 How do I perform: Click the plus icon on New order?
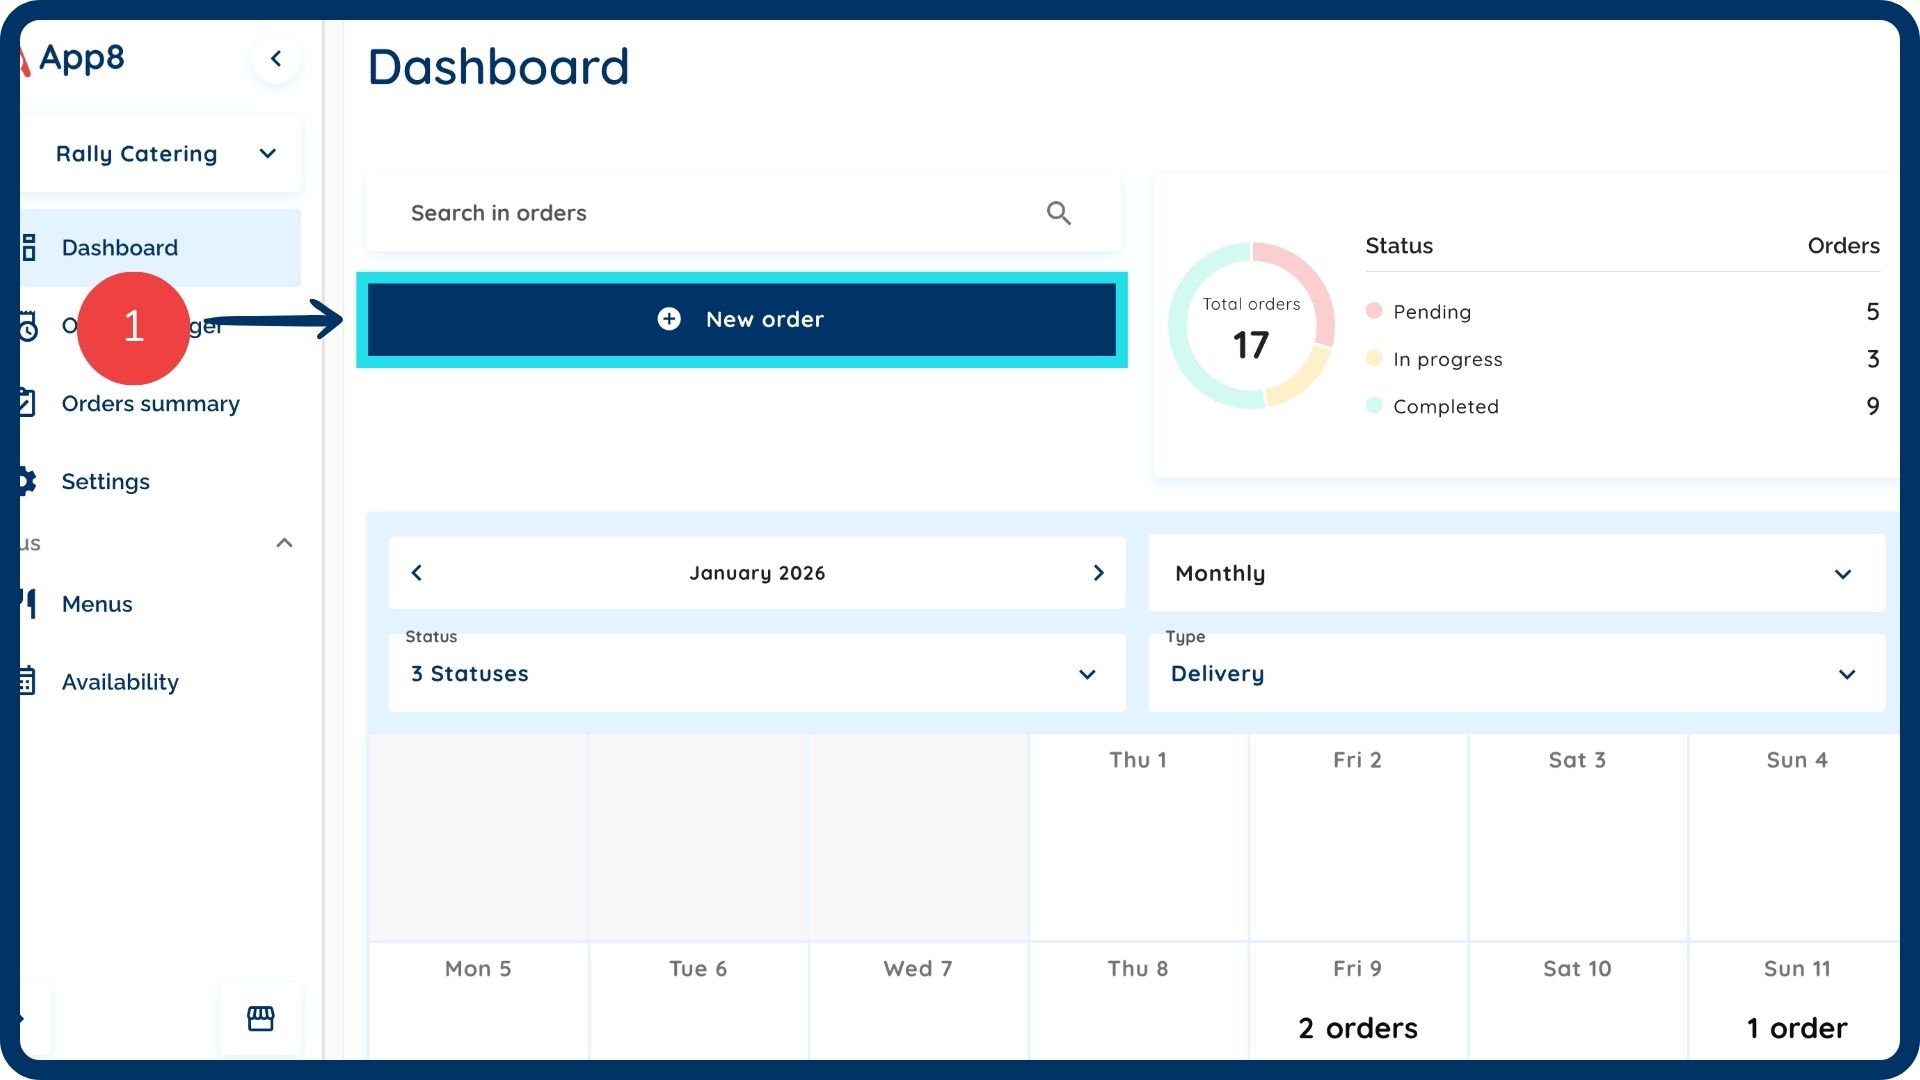click(669, 319)
